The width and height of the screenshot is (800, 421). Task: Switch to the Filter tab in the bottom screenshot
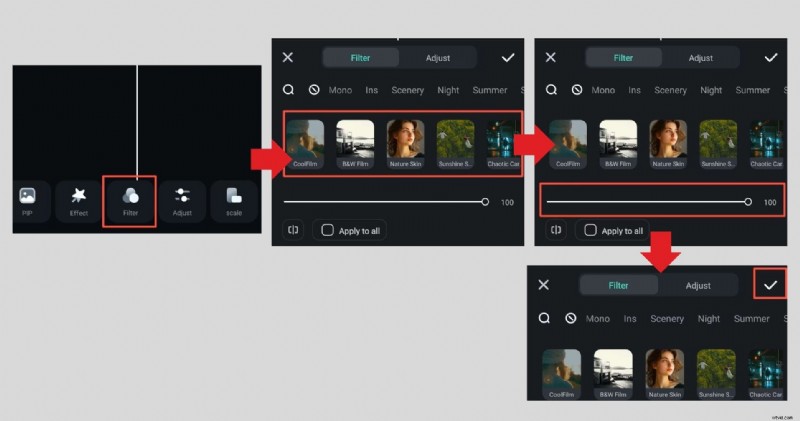(x=618, y=285)
